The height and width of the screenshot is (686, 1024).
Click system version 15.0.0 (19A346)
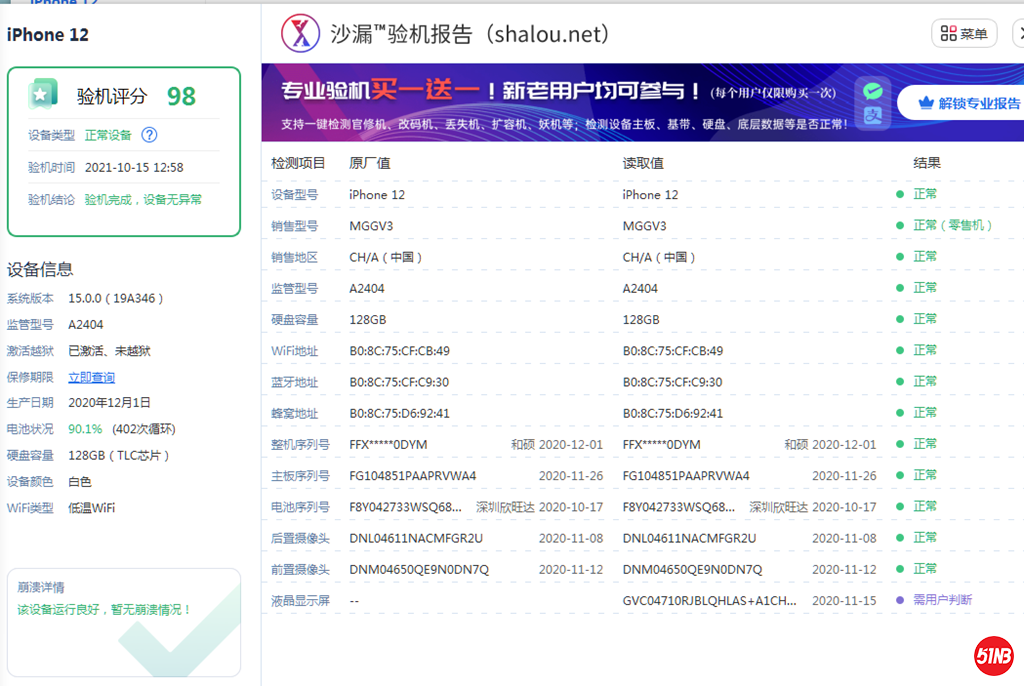(x=116, y=299)
